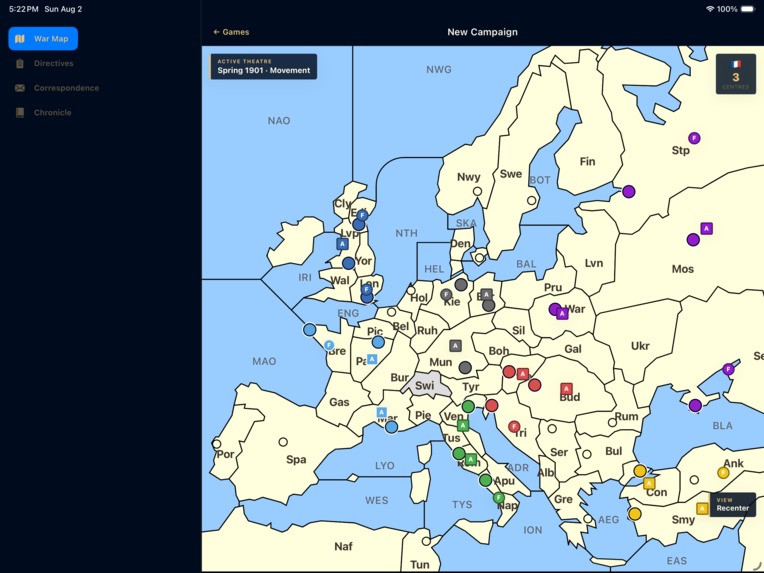Open the Directives sidebar item
Screen dimensions: 764x573
click(x=43, y=63)
